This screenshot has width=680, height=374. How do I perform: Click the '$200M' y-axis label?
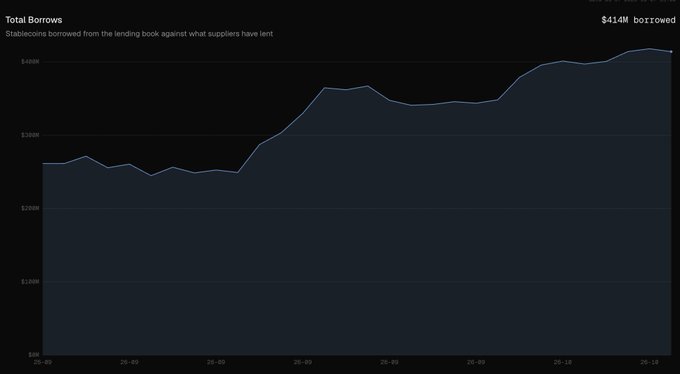[x=30, y=209]
